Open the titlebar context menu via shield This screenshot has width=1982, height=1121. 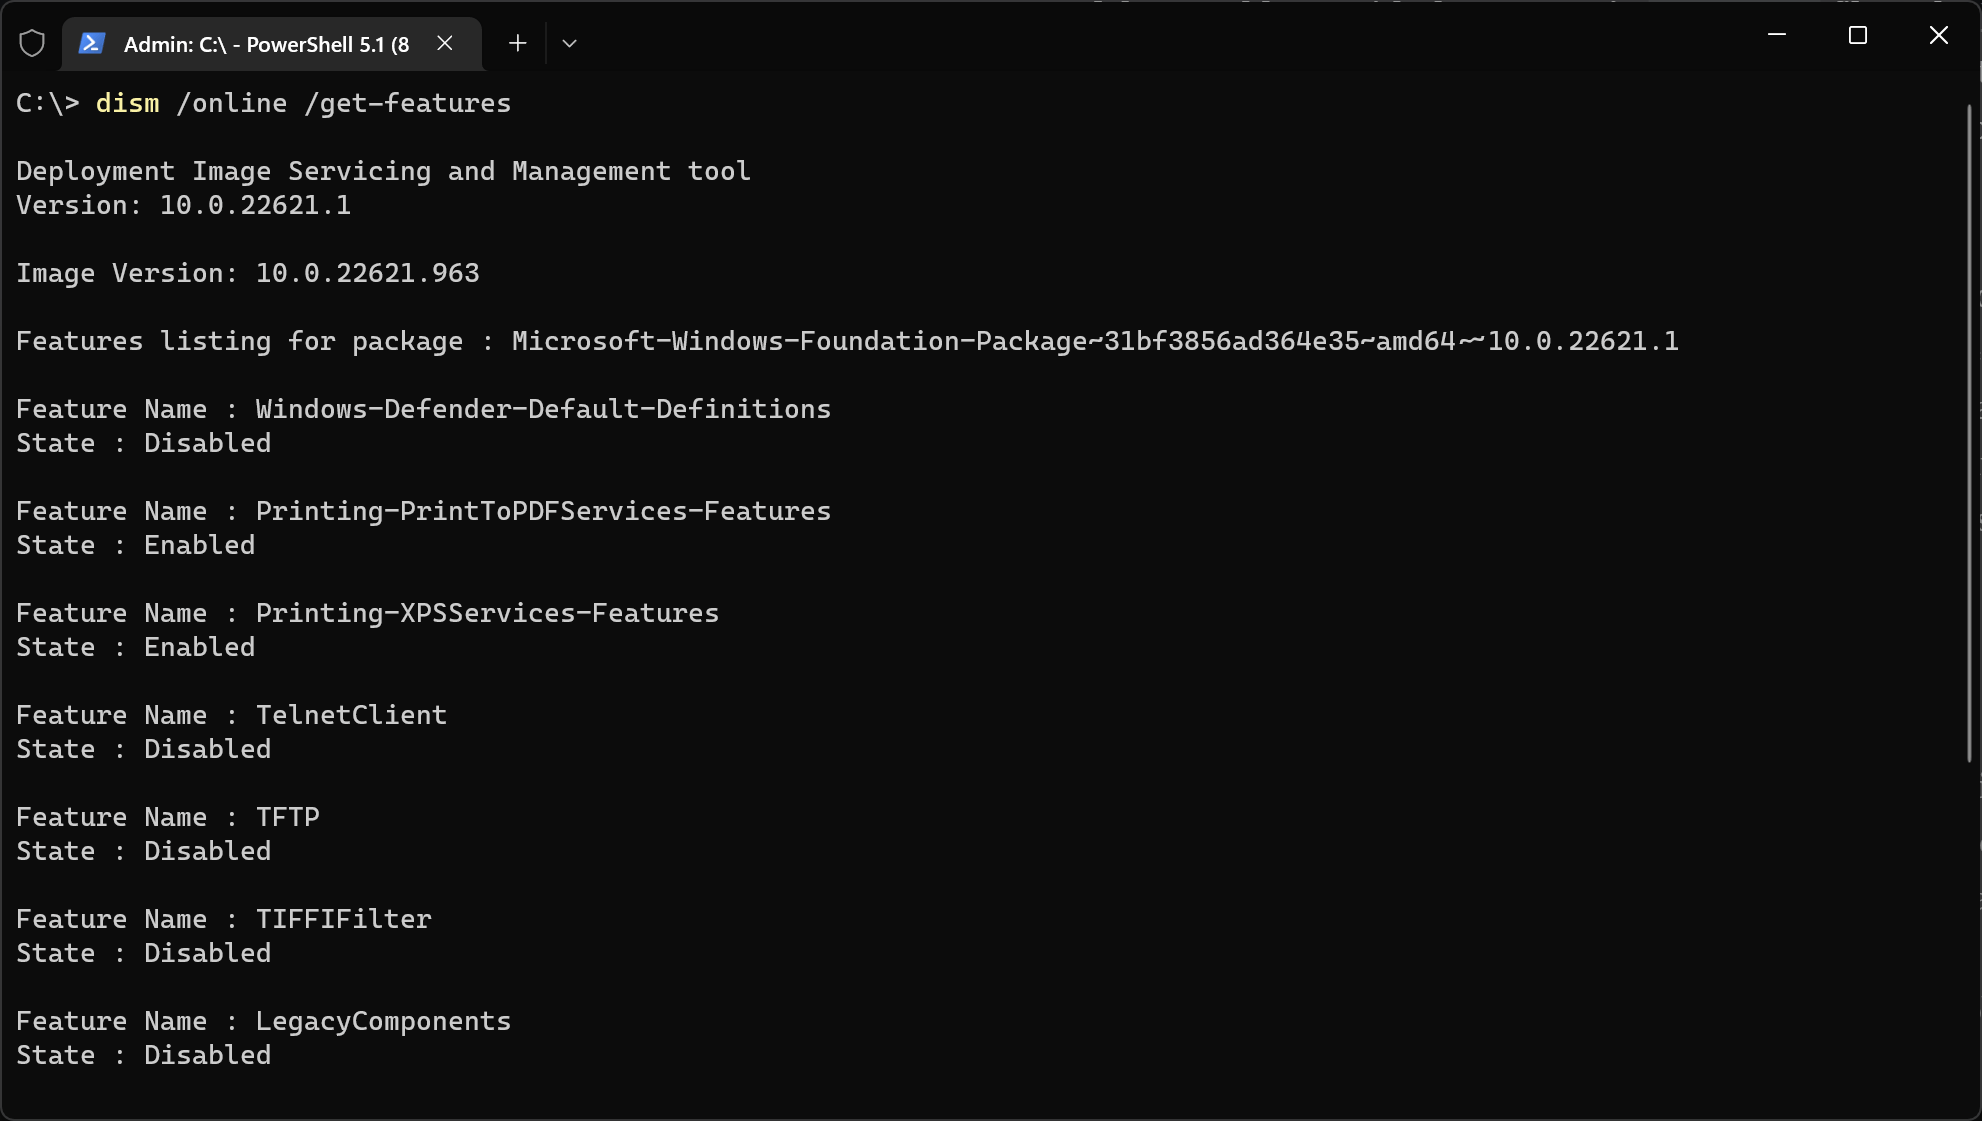31,42
